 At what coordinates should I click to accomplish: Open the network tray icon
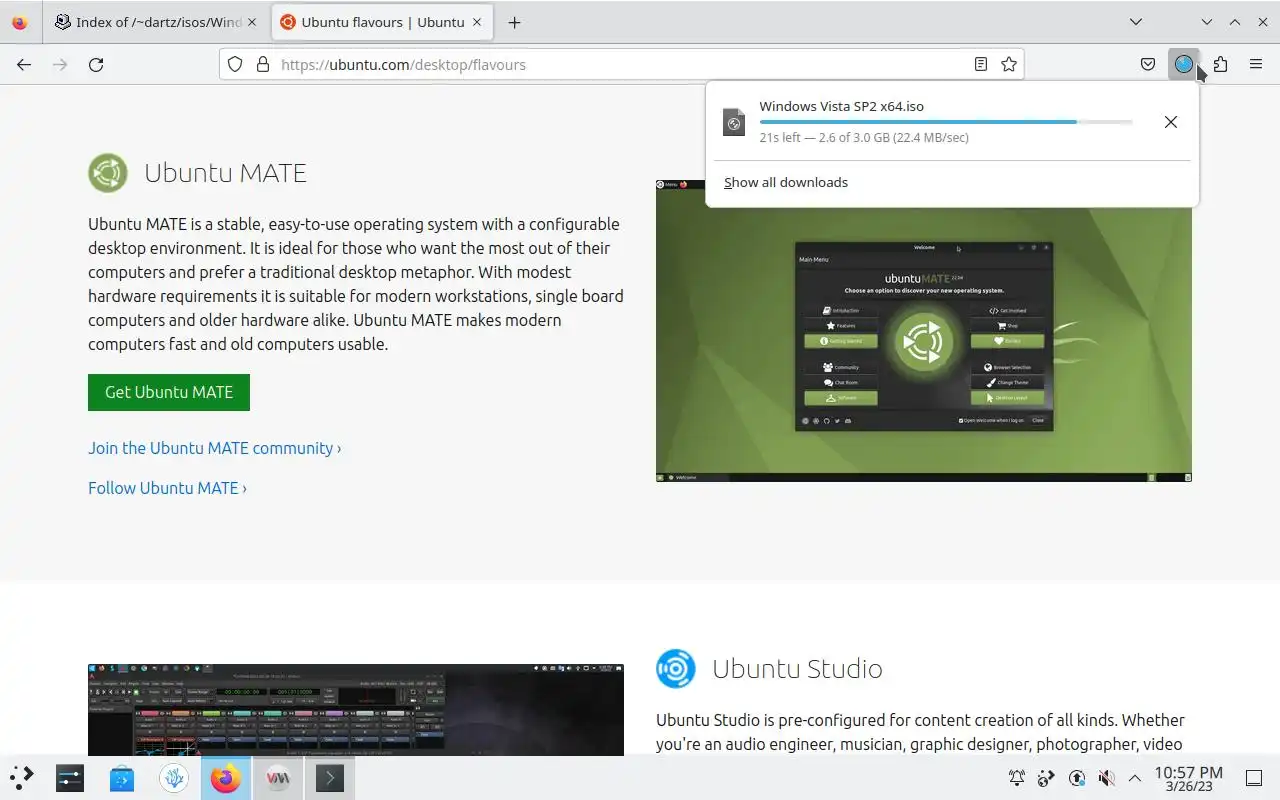click(1047, 777)
